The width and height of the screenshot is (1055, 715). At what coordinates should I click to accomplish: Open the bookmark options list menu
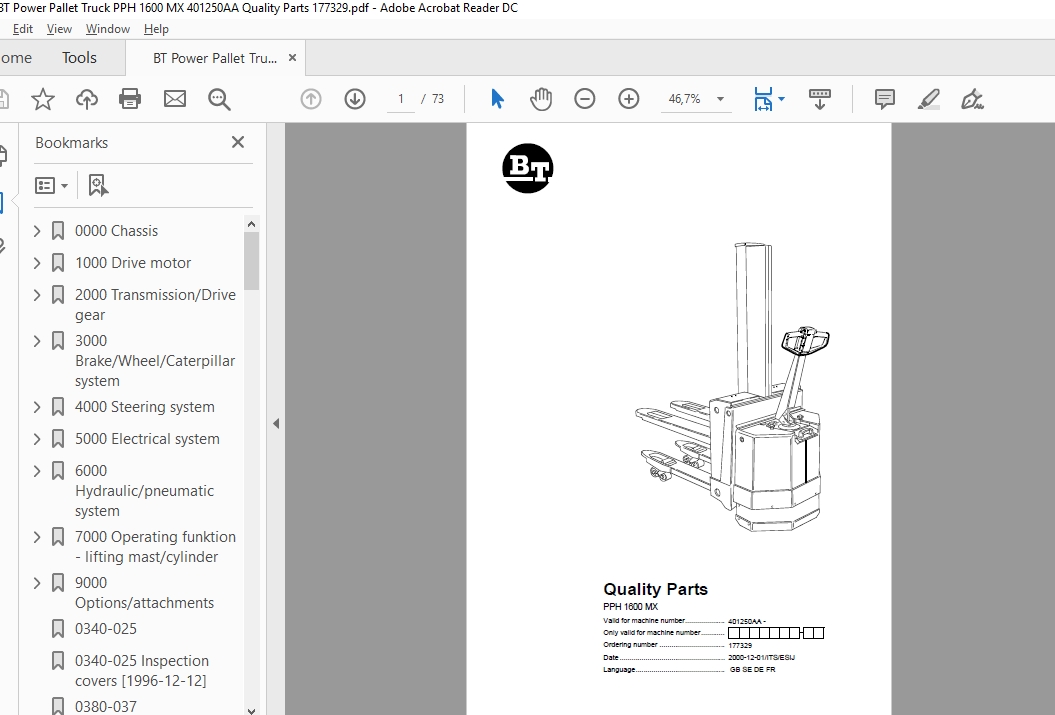tap(52, 186)
